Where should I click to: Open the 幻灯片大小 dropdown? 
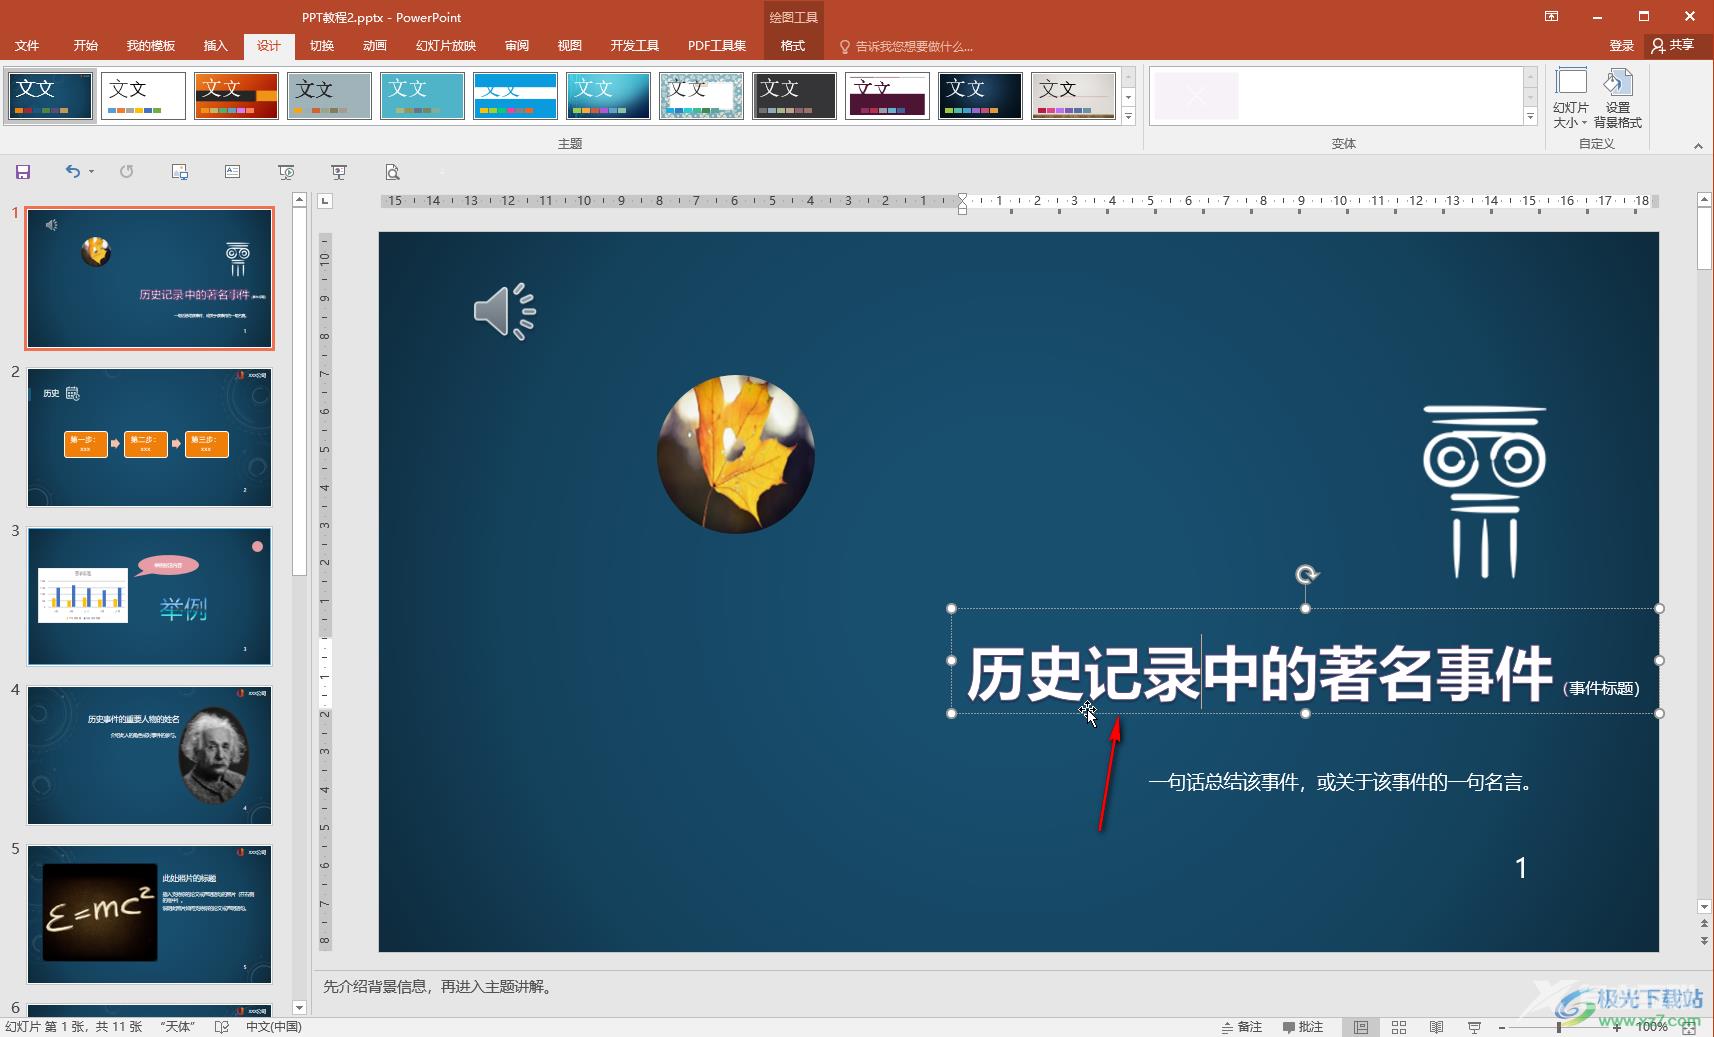(x=1570, y=98)
